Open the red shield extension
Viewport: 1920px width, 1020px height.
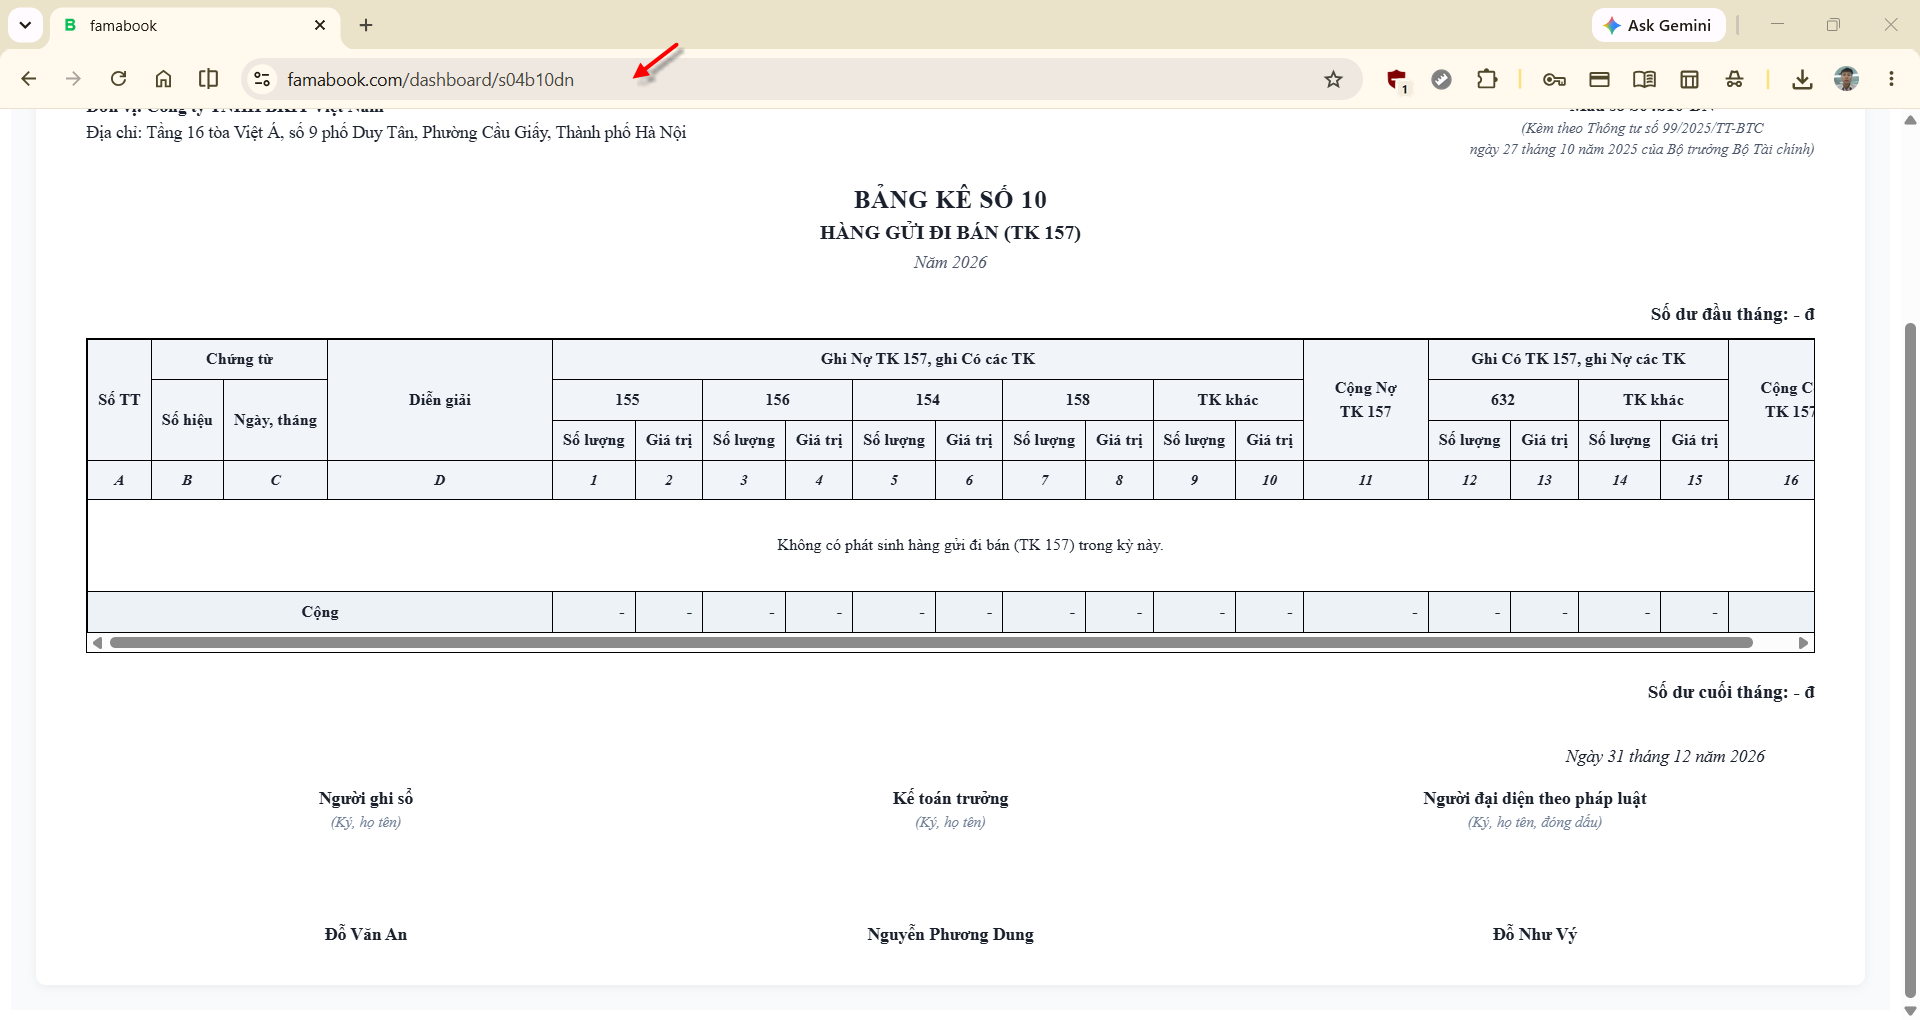pyautogui.click(x=1397, y=80)
